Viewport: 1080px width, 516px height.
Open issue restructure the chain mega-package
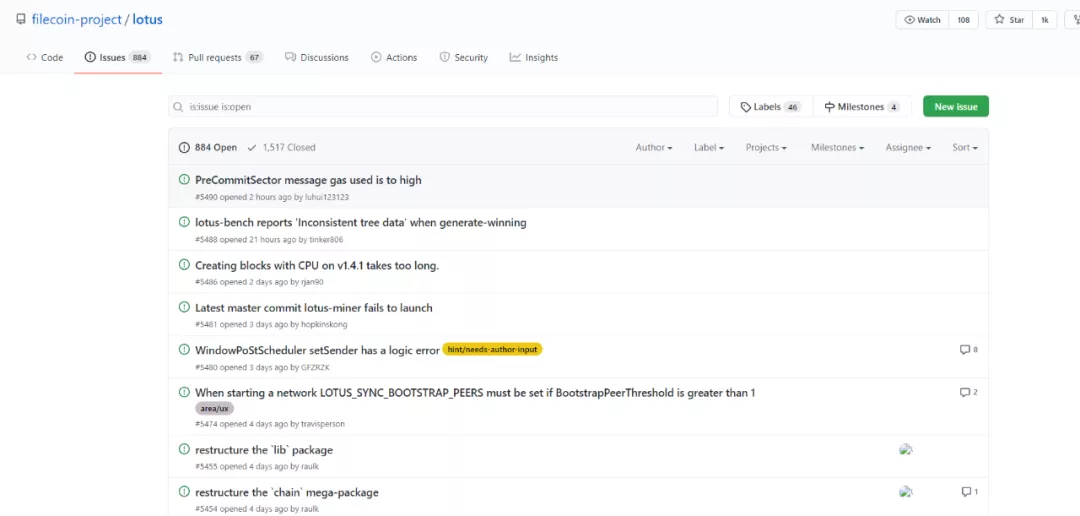(287, 493)
